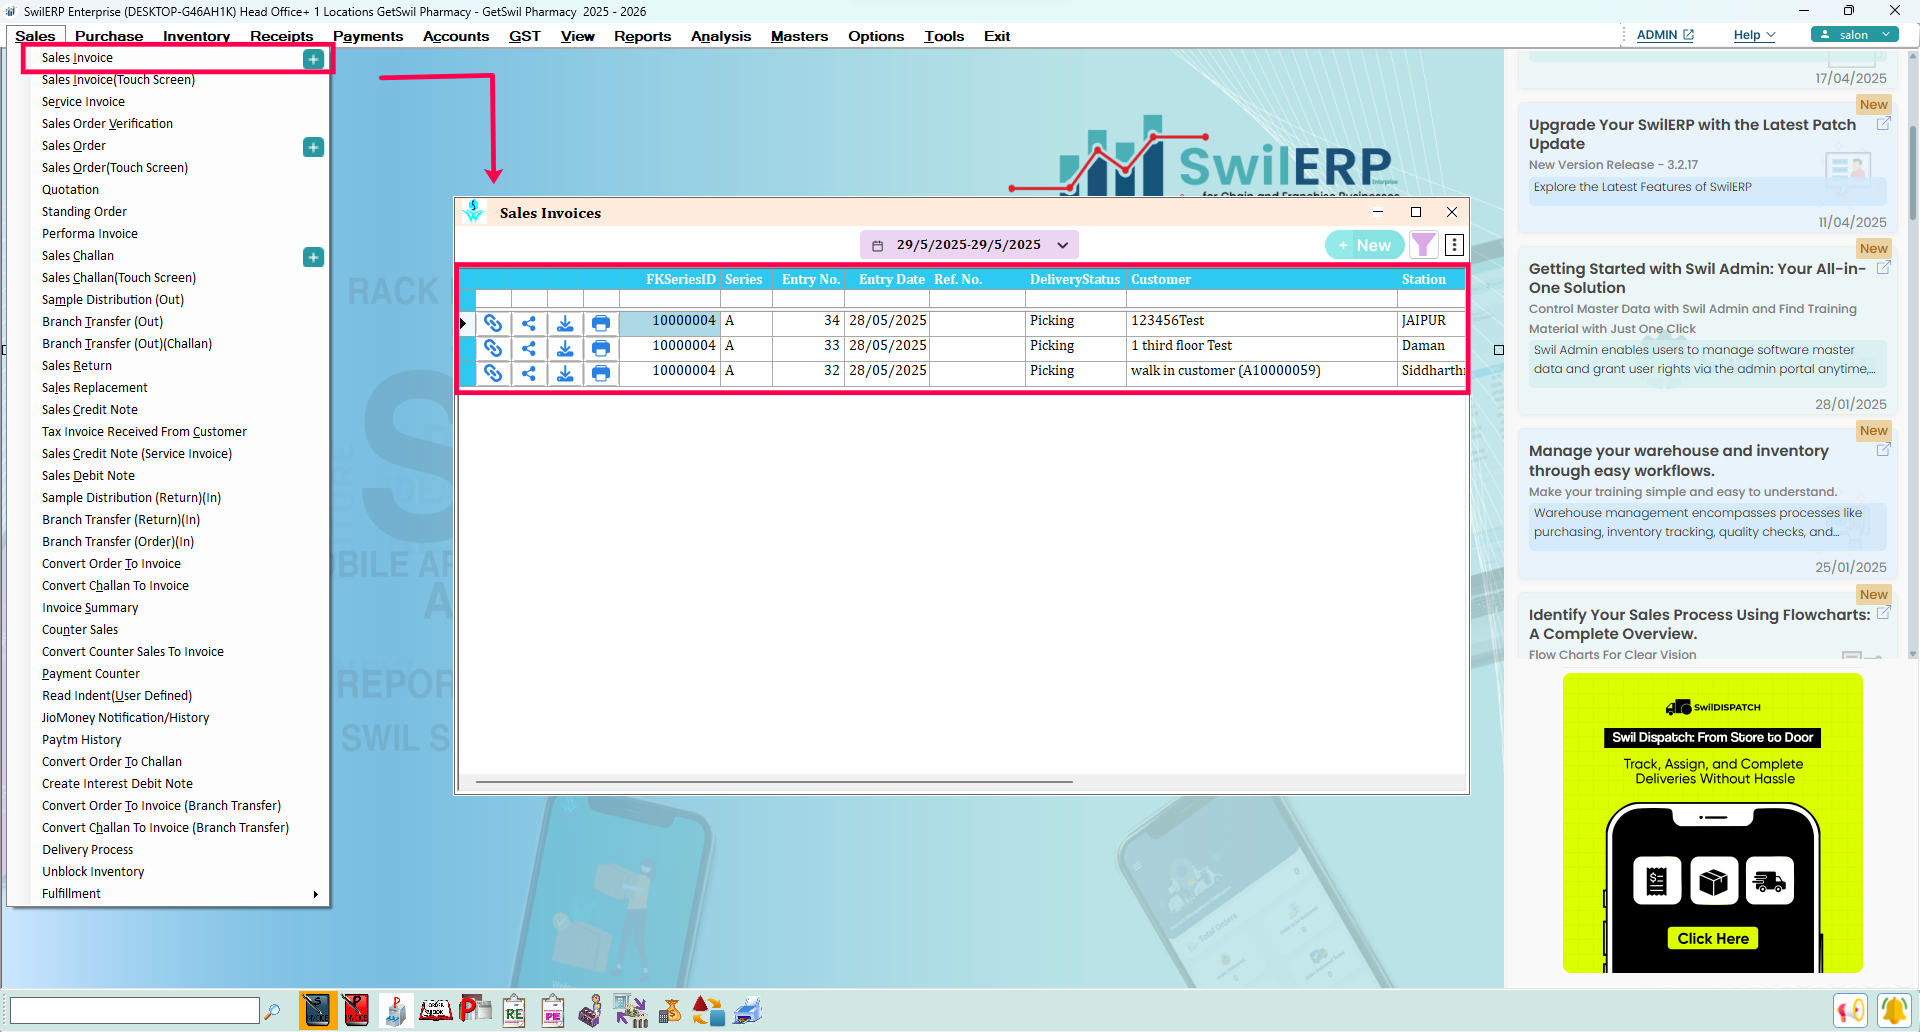Click the PE clipboard icon in bottom toolbar

[x=553, y=1011]
